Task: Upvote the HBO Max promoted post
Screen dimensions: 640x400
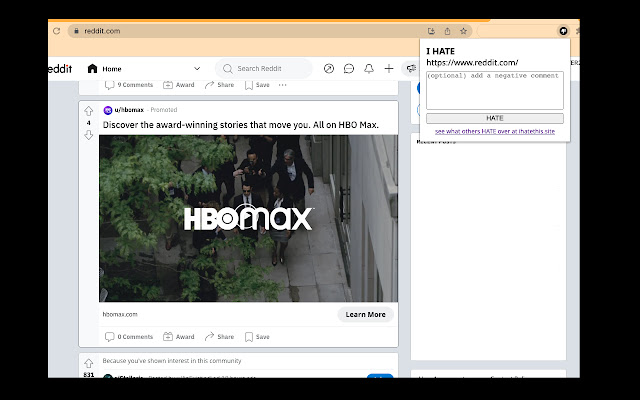Action: pos(89,111)
